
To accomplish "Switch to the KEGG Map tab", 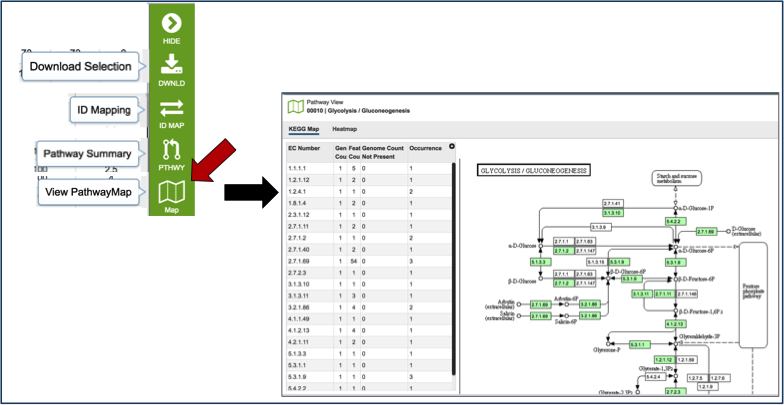I will click(304, 129).
